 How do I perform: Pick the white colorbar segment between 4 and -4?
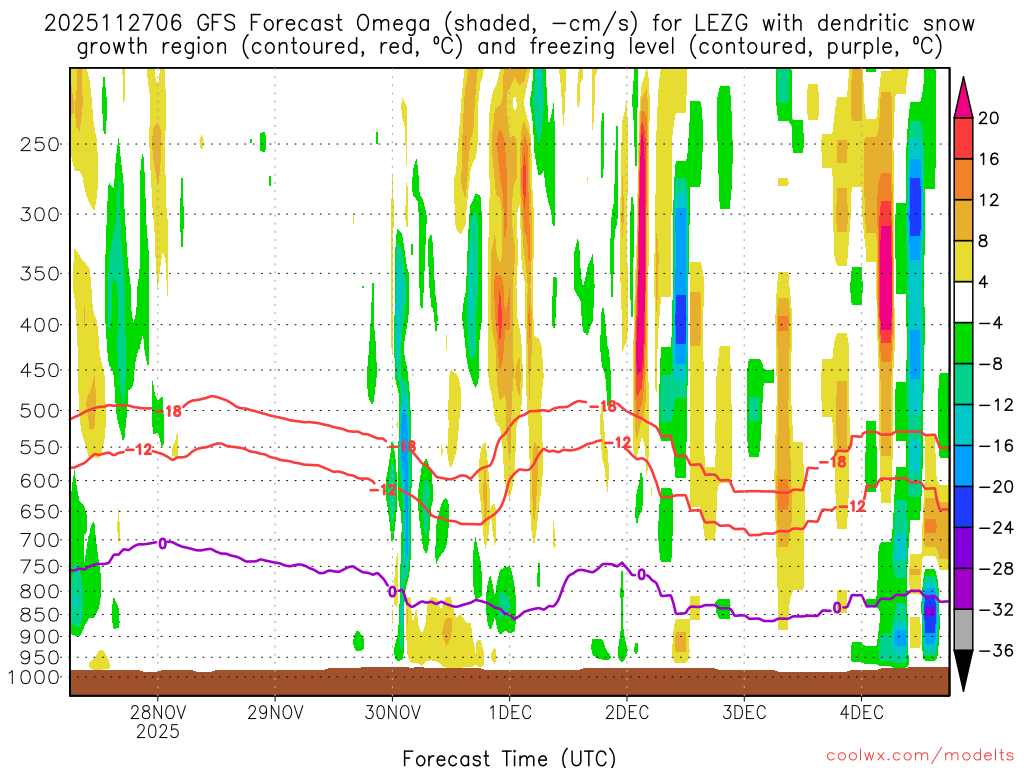point(965,302)
